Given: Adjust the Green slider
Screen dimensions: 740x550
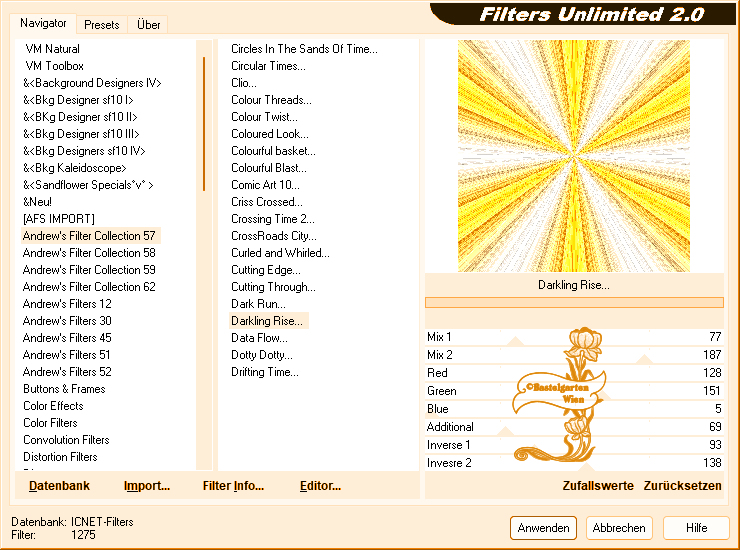Looking at the screenshot, I should click(574, 391).
